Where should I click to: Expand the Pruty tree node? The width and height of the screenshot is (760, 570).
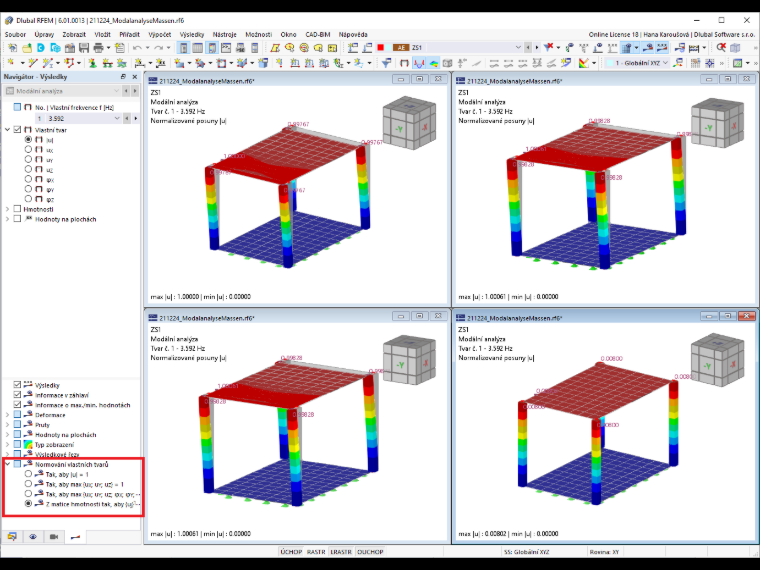pyautogui.click(x=7, y=425)
